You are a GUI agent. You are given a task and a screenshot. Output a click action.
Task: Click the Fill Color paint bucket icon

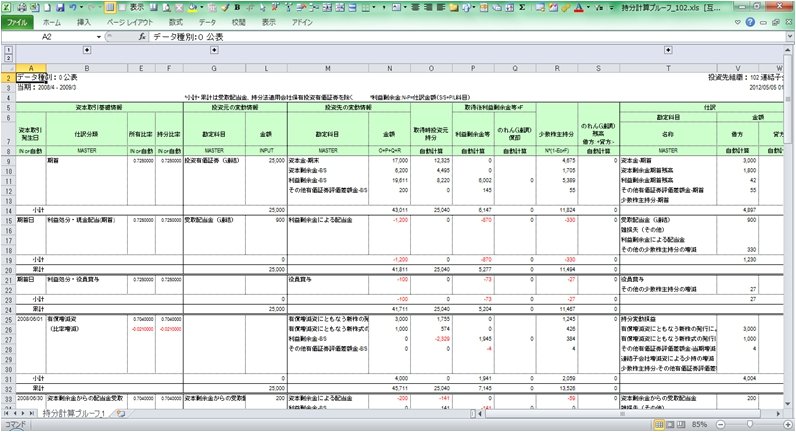(x=193, y=8)
